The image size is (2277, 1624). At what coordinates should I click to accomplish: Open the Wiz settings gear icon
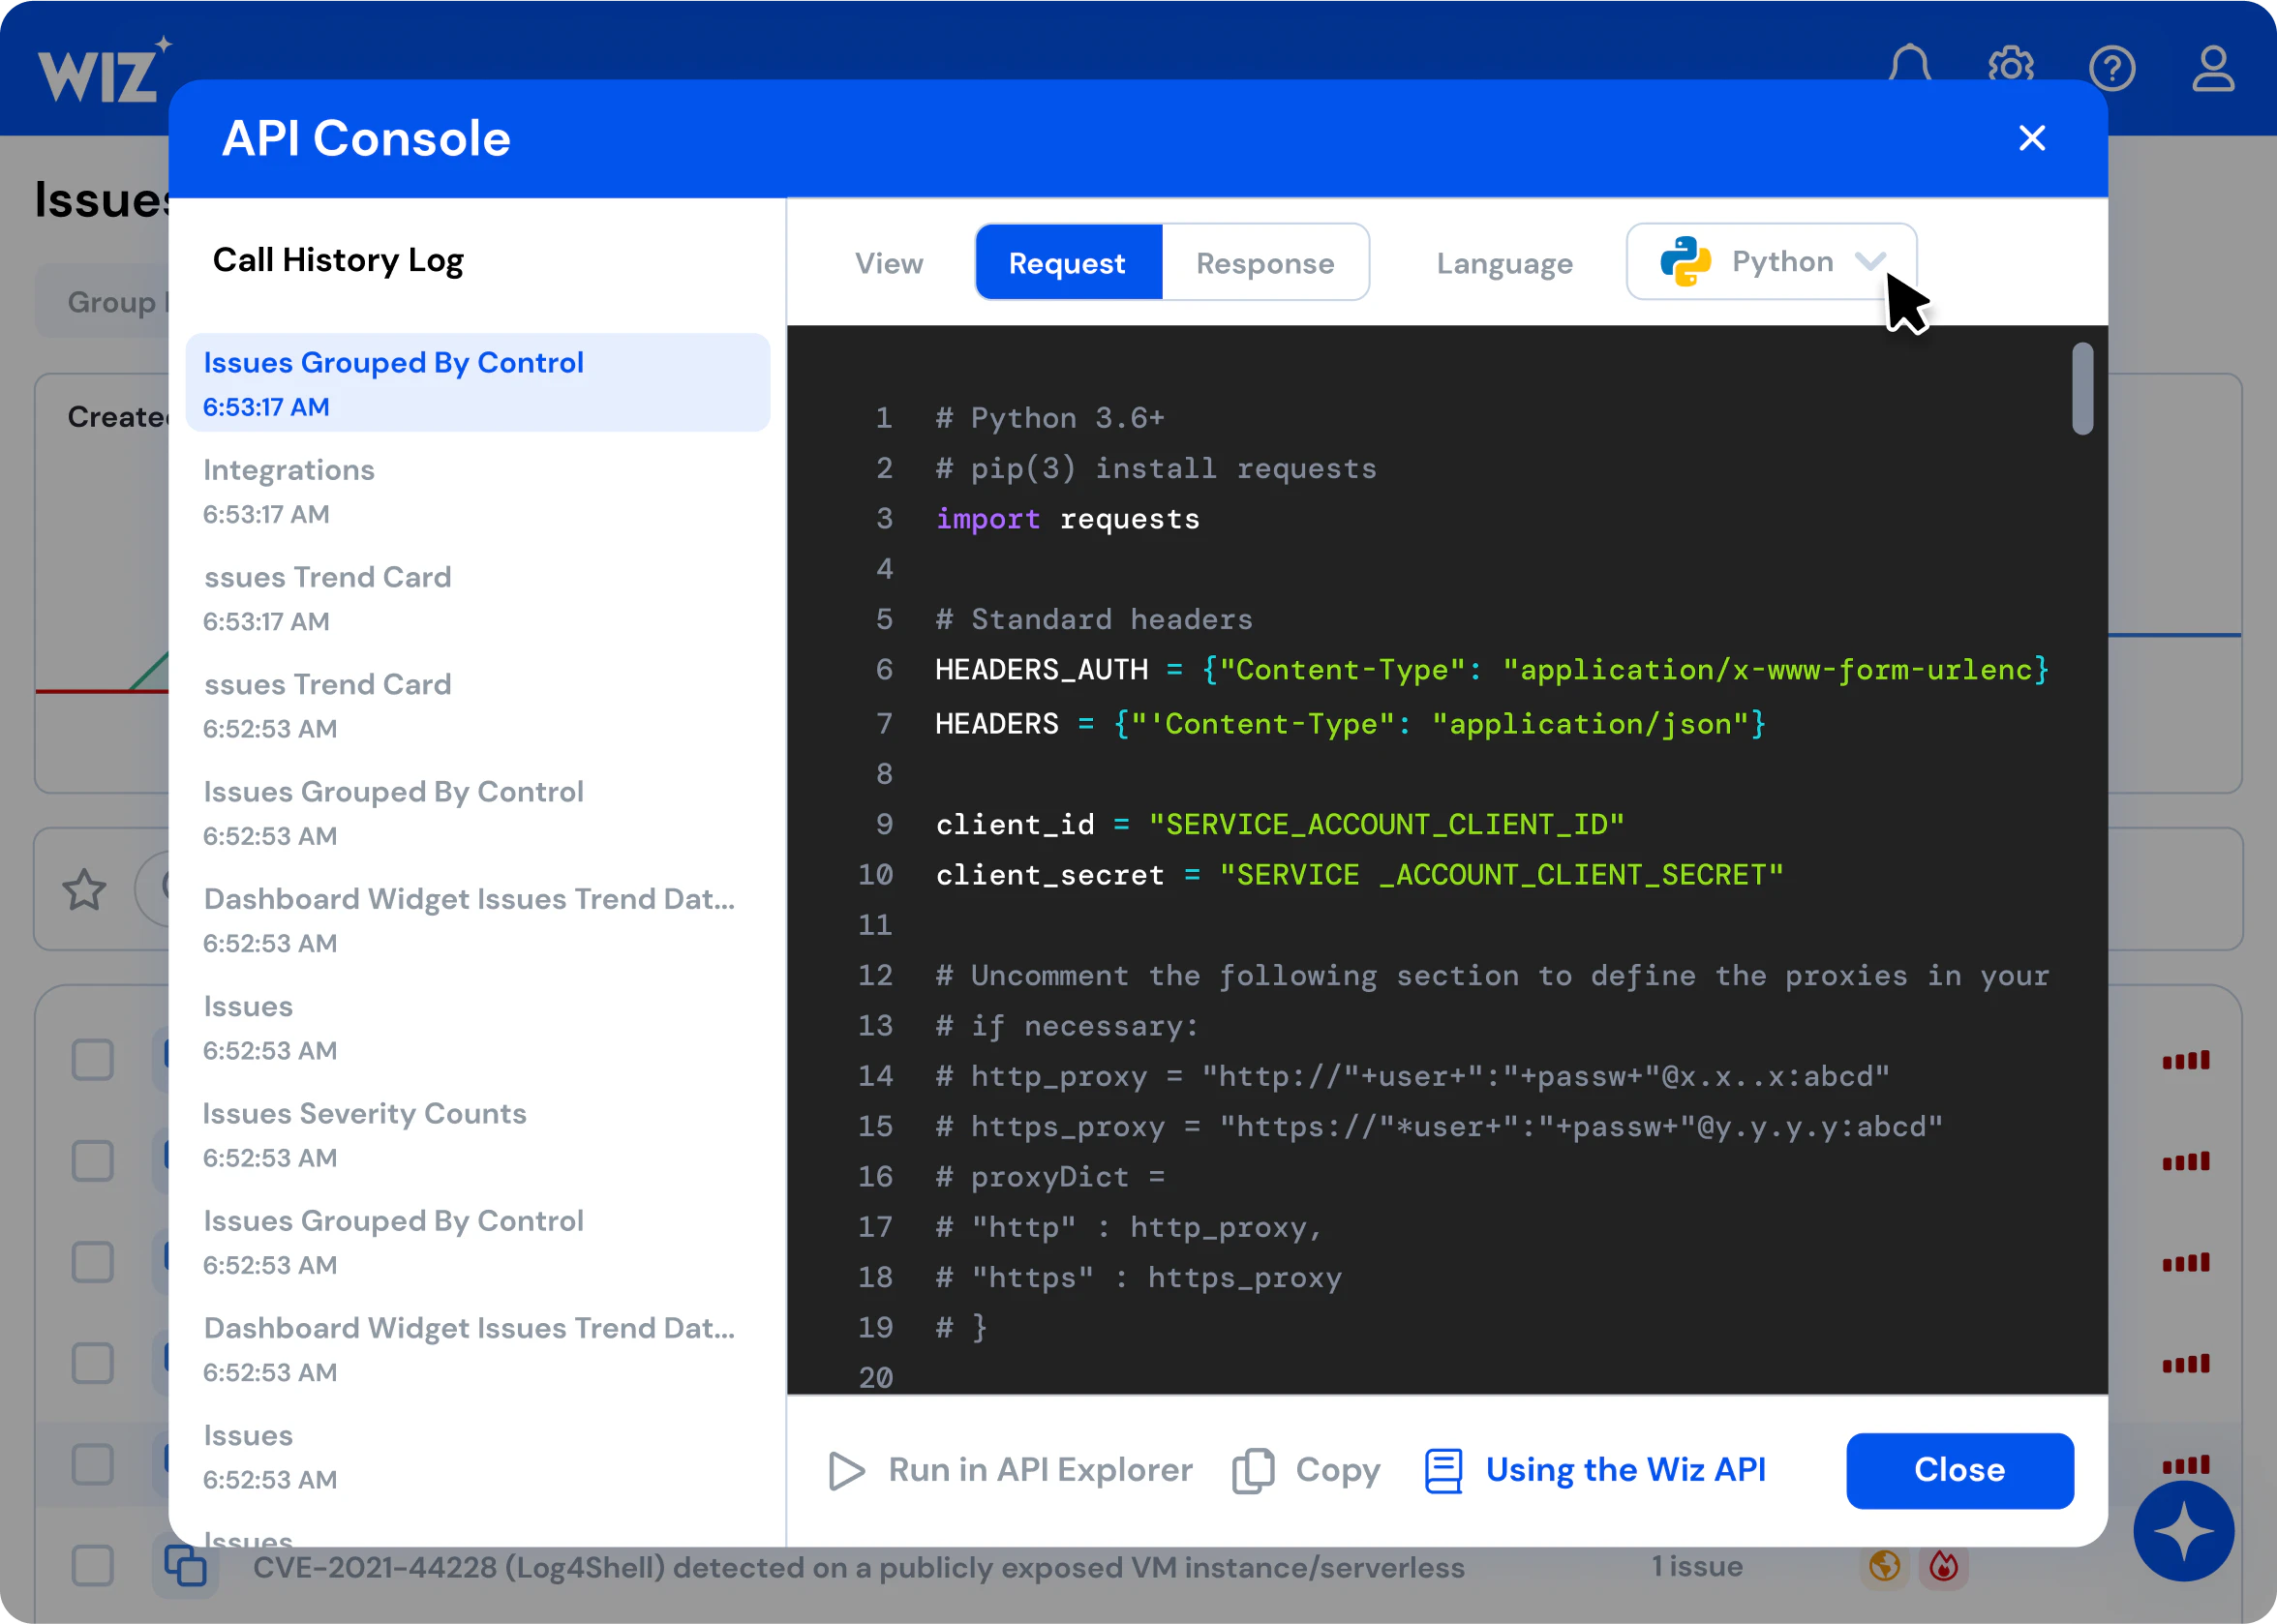pyautogui.click(x=2010, y=69)
